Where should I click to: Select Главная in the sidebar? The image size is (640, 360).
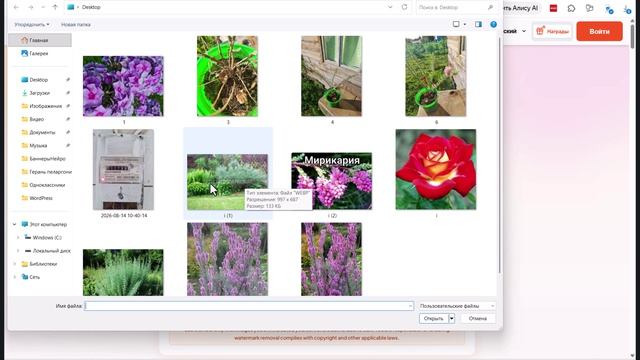click(40, 40)
